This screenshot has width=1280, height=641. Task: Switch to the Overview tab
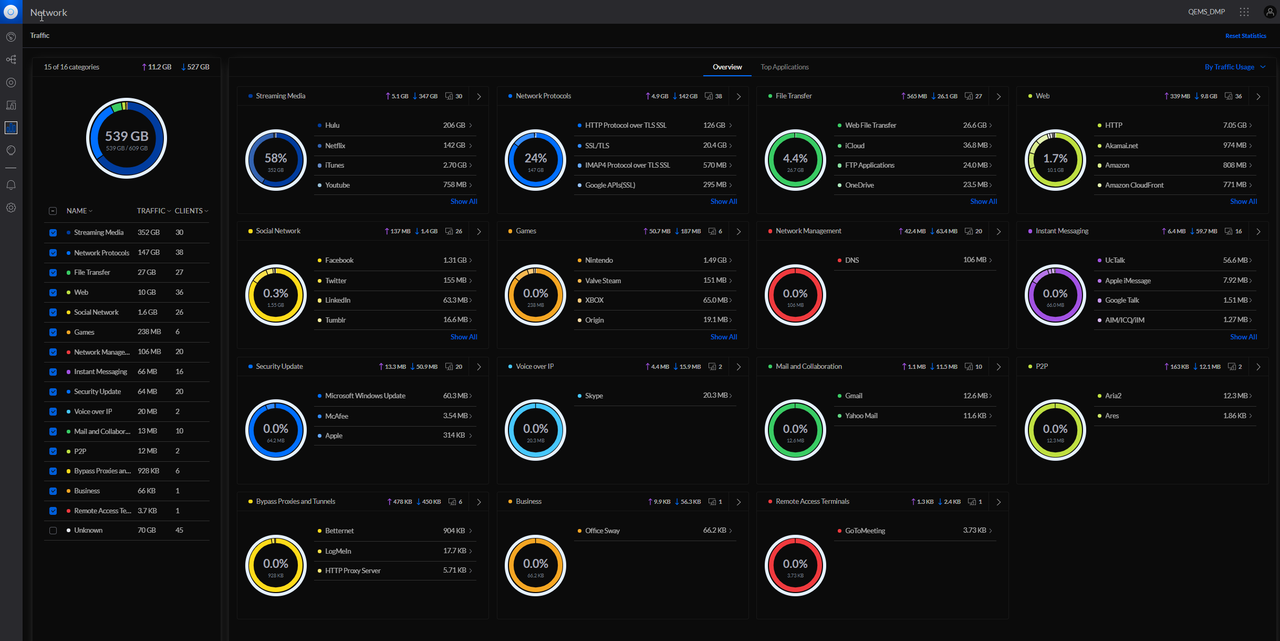pyautogui.click(x=727, y=67)
